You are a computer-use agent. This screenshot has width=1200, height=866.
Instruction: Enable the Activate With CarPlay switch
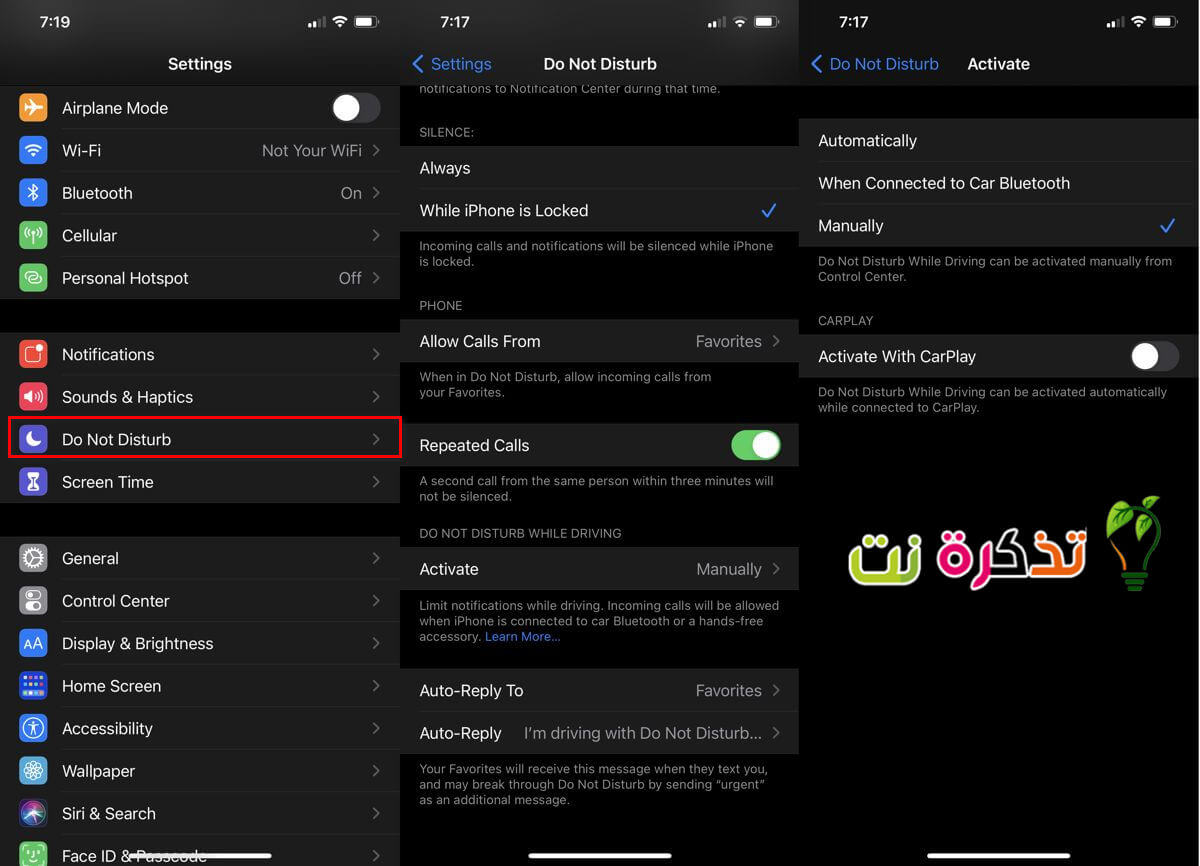pos(1155,356)
